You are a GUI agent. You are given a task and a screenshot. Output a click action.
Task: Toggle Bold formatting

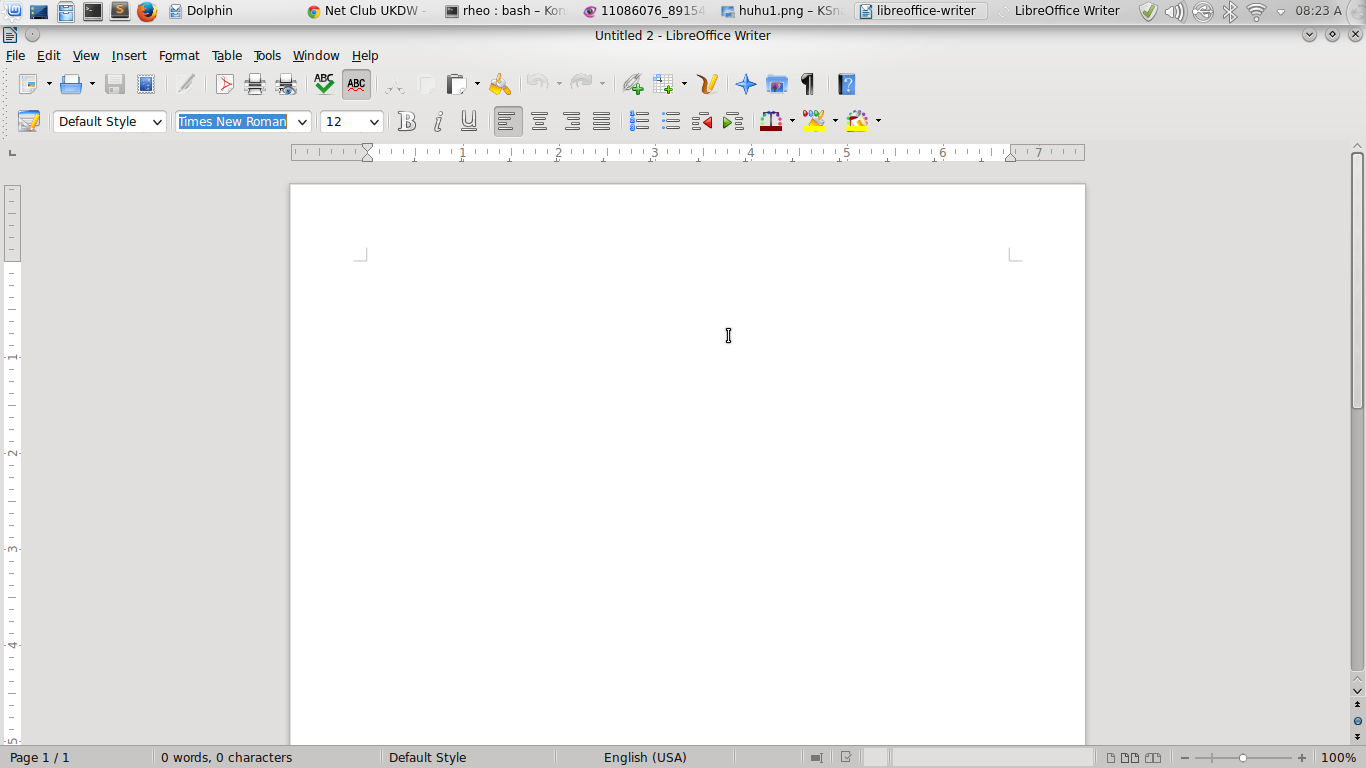pos(406,121)
